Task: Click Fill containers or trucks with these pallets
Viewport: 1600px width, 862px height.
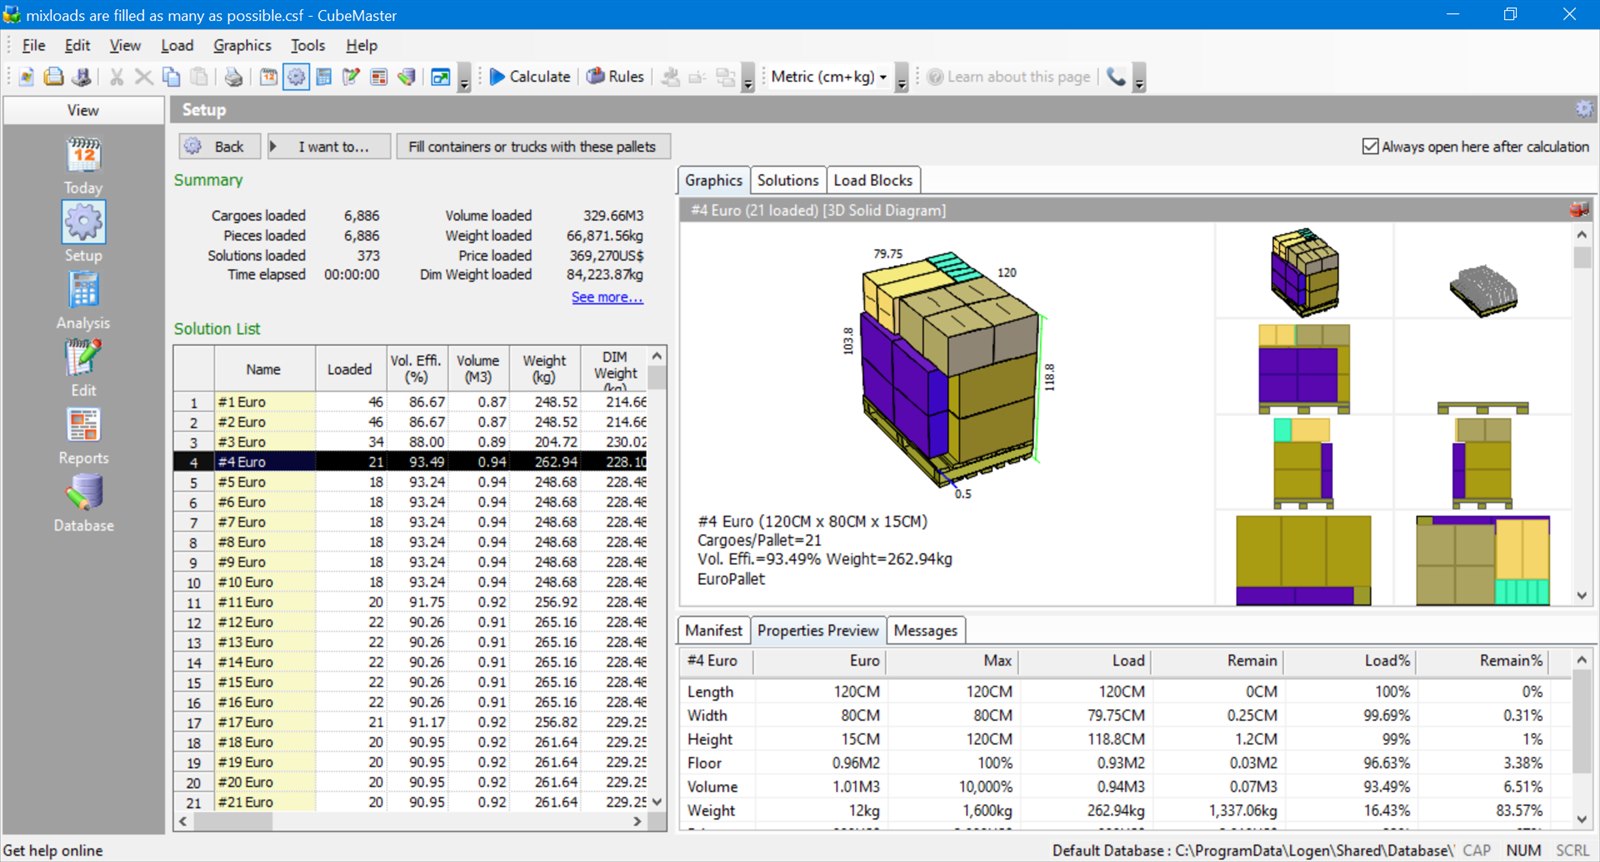Action: point(533,146)
